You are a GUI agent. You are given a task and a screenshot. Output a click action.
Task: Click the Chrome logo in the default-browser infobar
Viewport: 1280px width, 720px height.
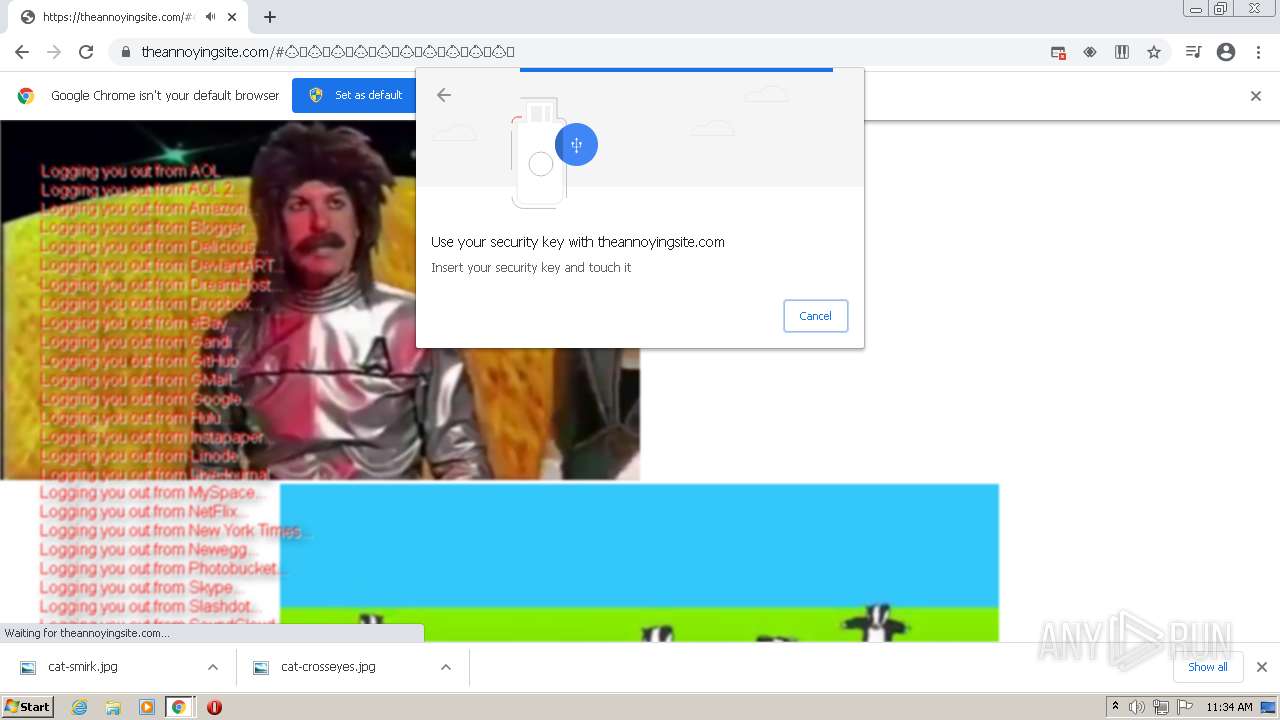[x=26, y=96]
